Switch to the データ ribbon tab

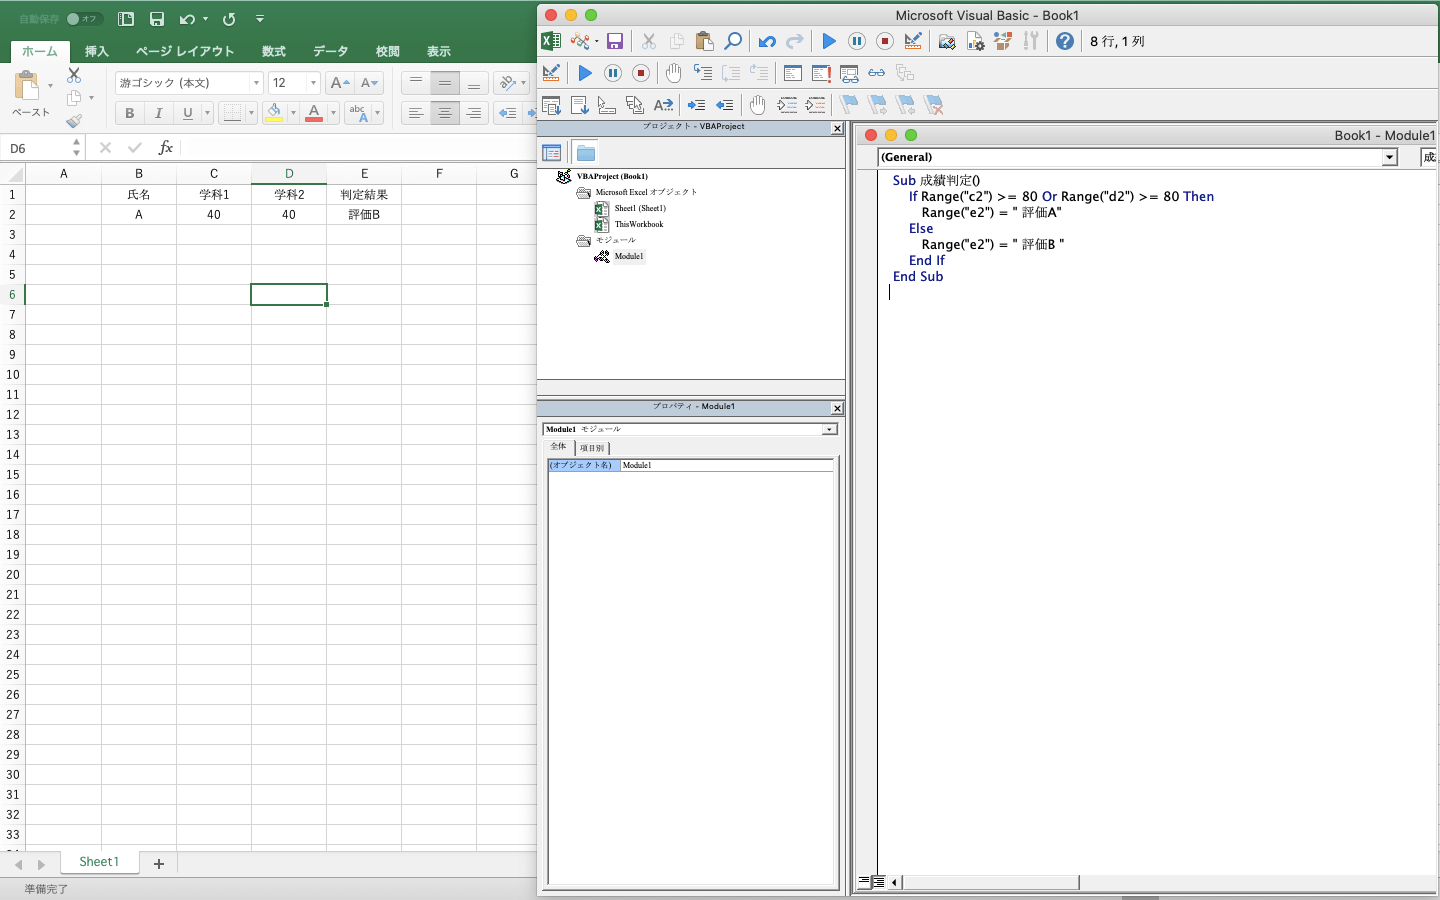(330, 51)
